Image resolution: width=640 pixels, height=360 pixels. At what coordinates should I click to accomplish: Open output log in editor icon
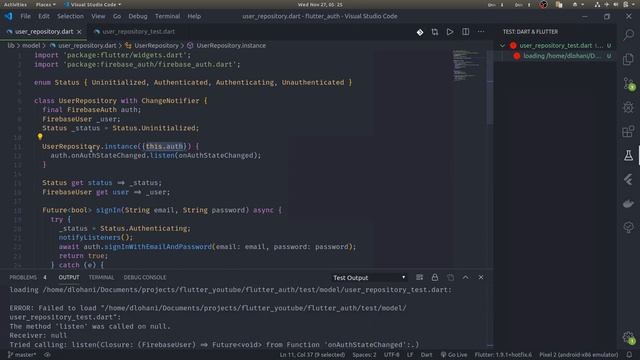[x=450, y=278]
